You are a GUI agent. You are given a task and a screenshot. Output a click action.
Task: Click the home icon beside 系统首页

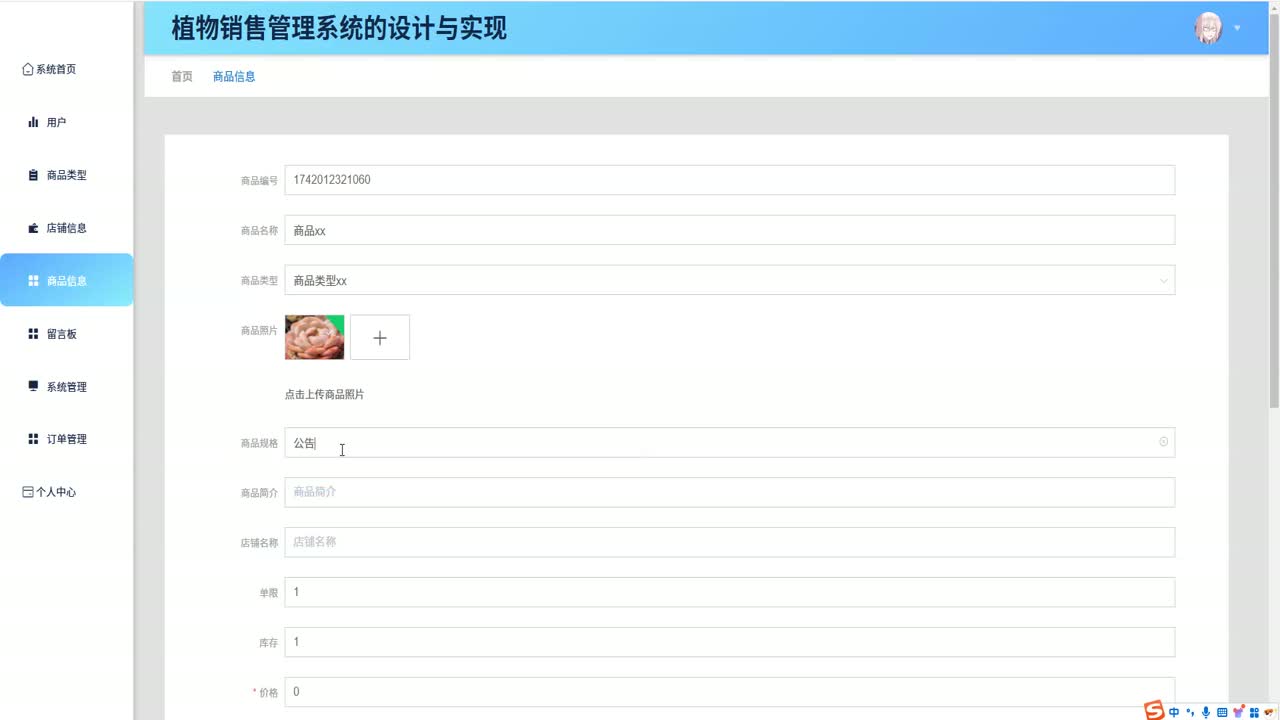[28, 69]
